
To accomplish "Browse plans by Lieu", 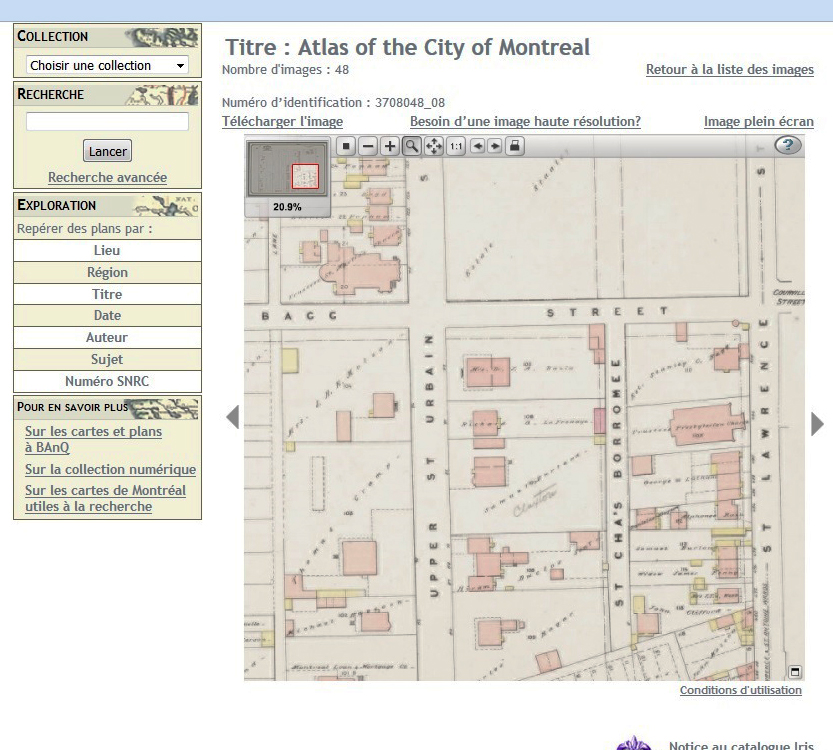I will 107,251.
